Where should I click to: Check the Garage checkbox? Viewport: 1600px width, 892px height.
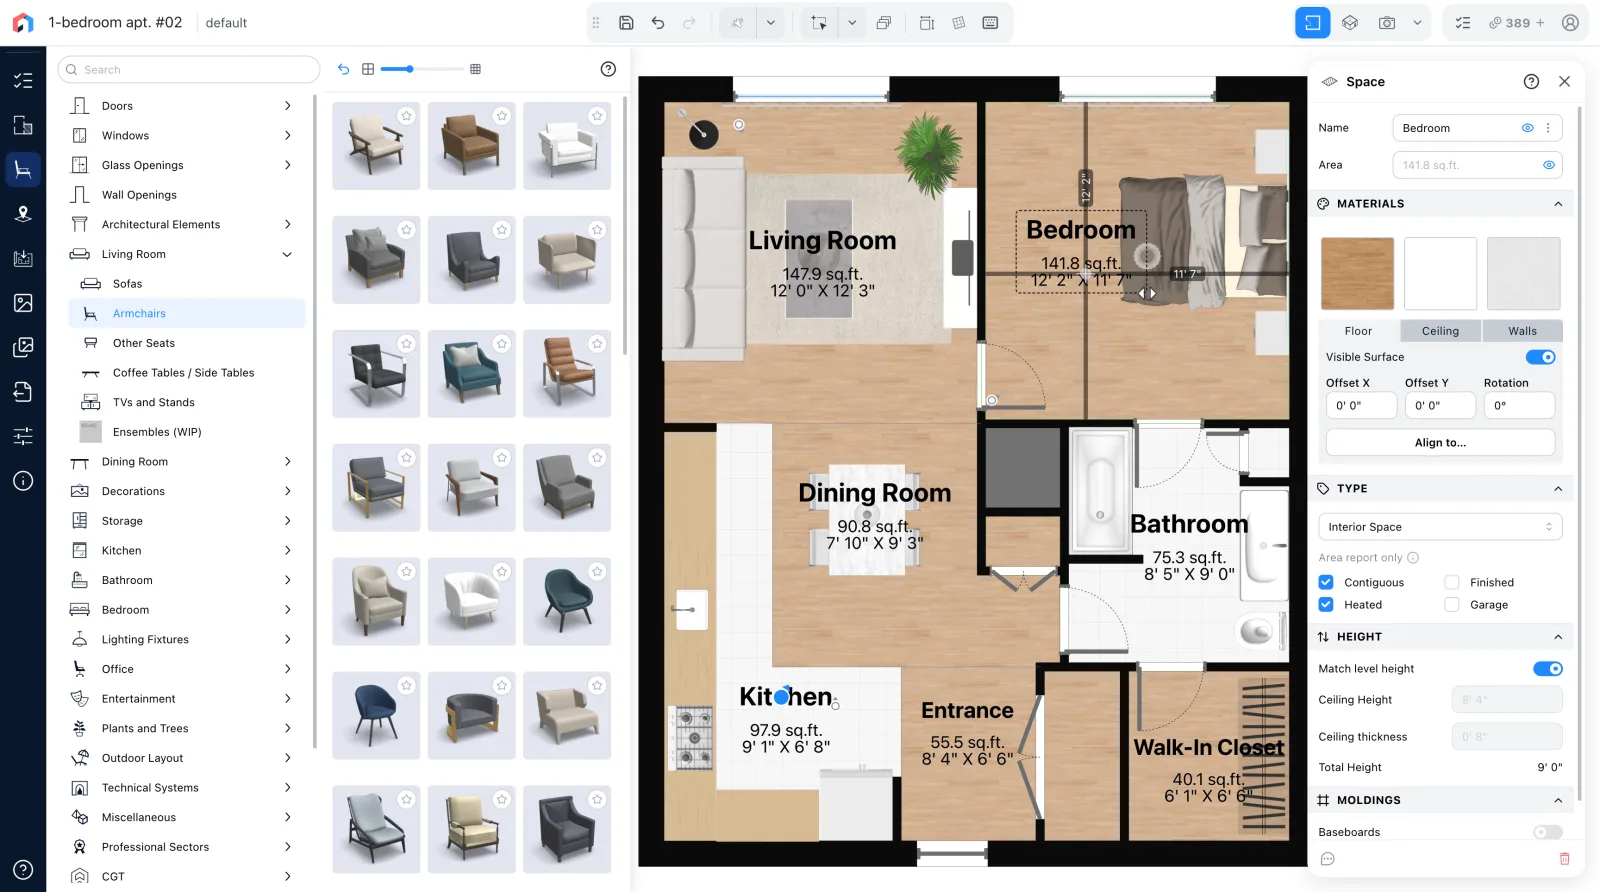click(x=1452, y=604)
